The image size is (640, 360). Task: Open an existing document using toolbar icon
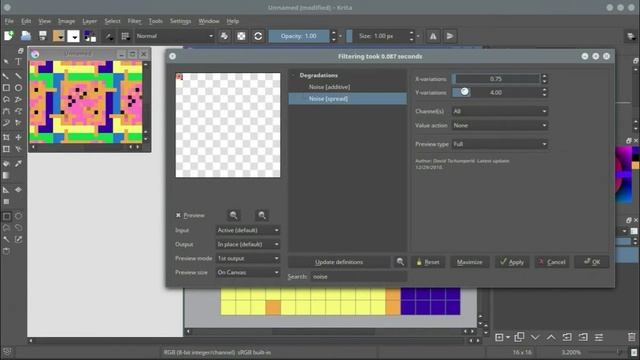(x=26, y=36)
